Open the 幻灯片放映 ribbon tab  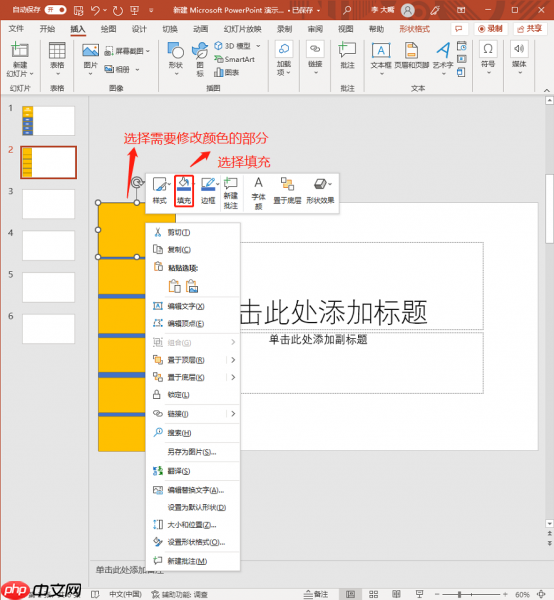(243, 29)
